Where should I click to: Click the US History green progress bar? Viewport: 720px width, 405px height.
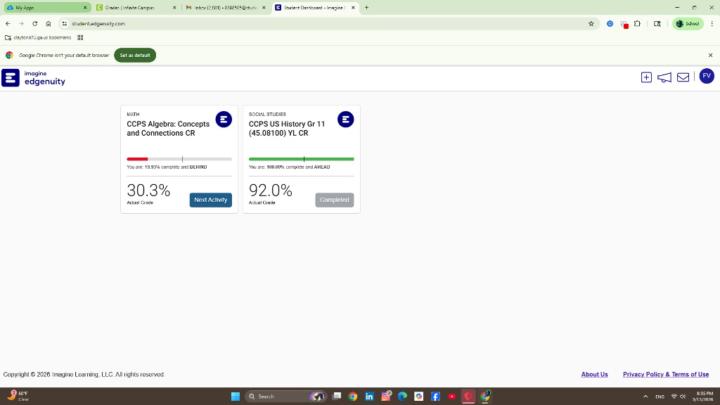click(x=301, y=159)
